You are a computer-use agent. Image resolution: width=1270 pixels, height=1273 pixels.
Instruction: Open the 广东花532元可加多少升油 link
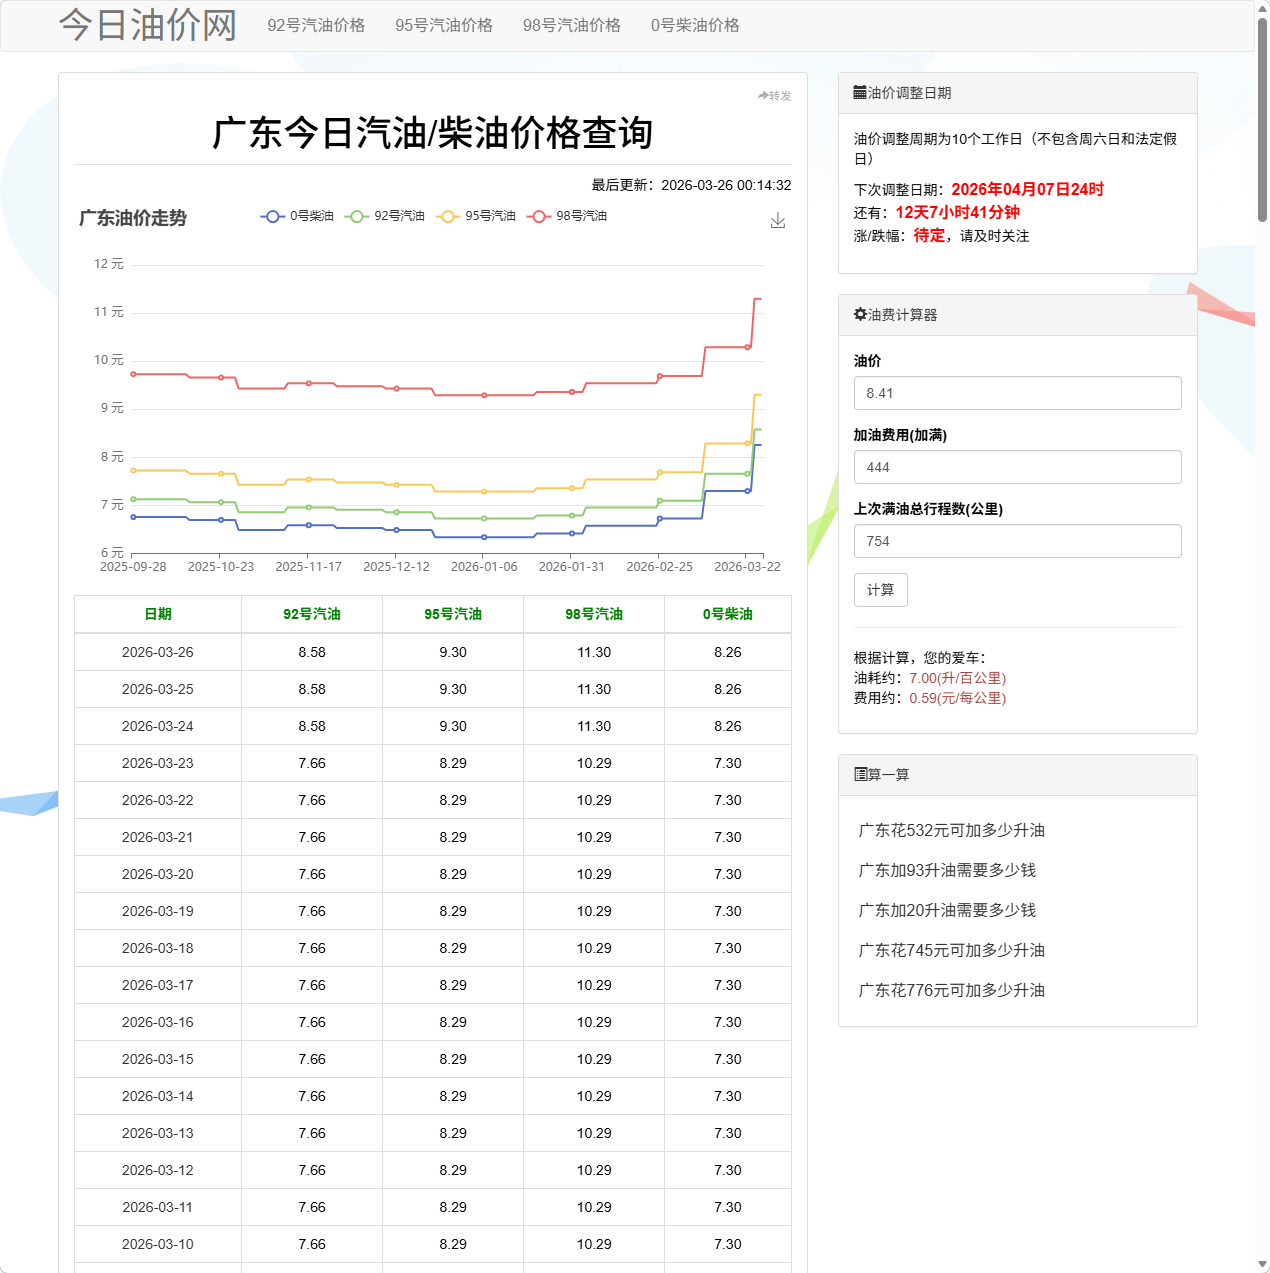952,829
